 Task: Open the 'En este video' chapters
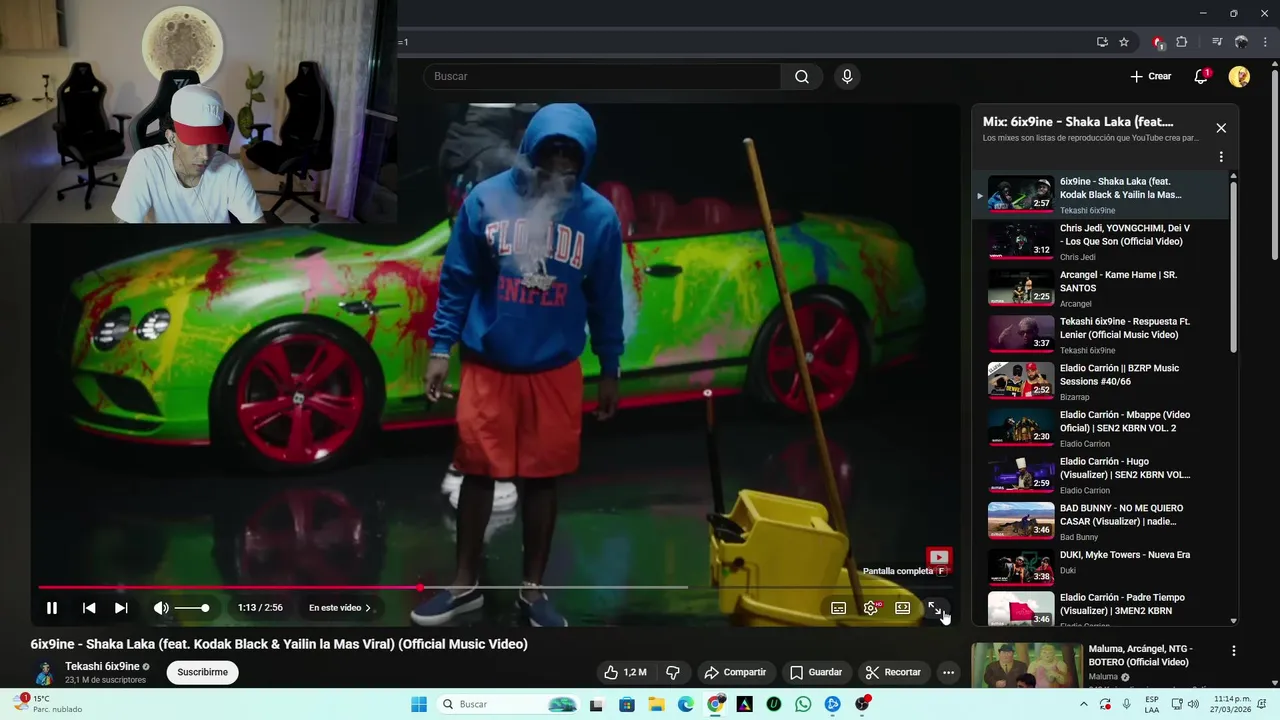340,608
